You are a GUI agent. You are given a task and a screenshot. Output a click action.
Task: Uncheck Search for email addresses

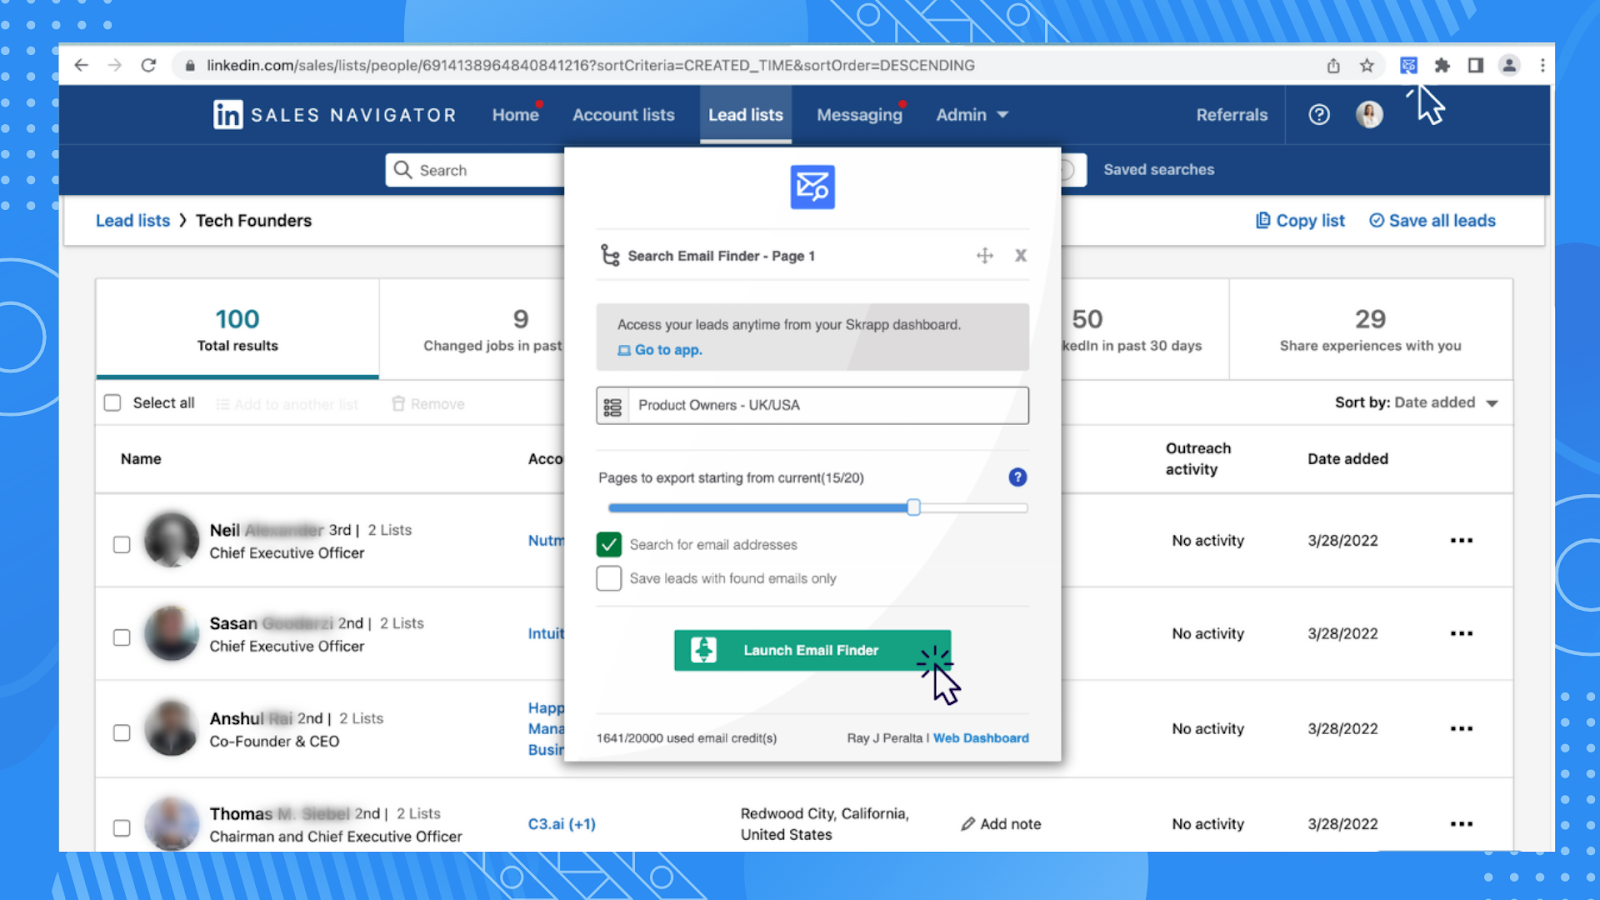click(609, 544)
